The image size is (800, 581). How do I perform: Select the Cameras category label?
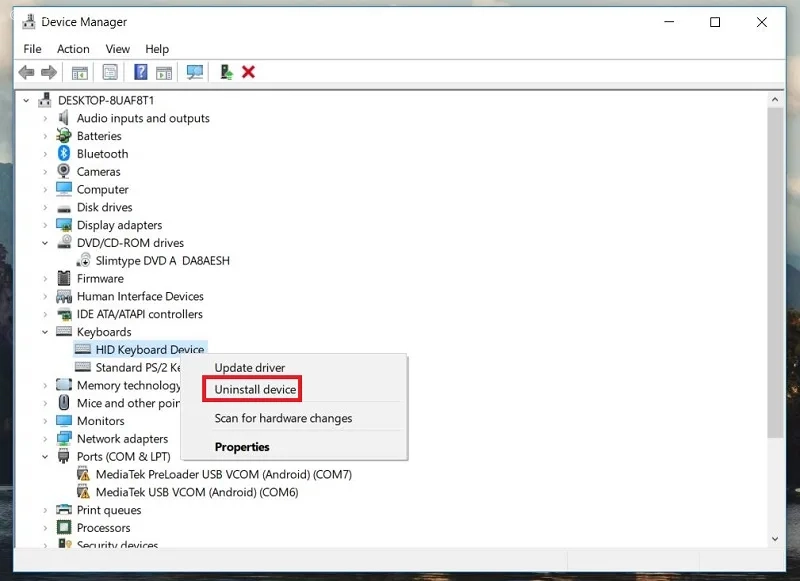coord(98,171)
